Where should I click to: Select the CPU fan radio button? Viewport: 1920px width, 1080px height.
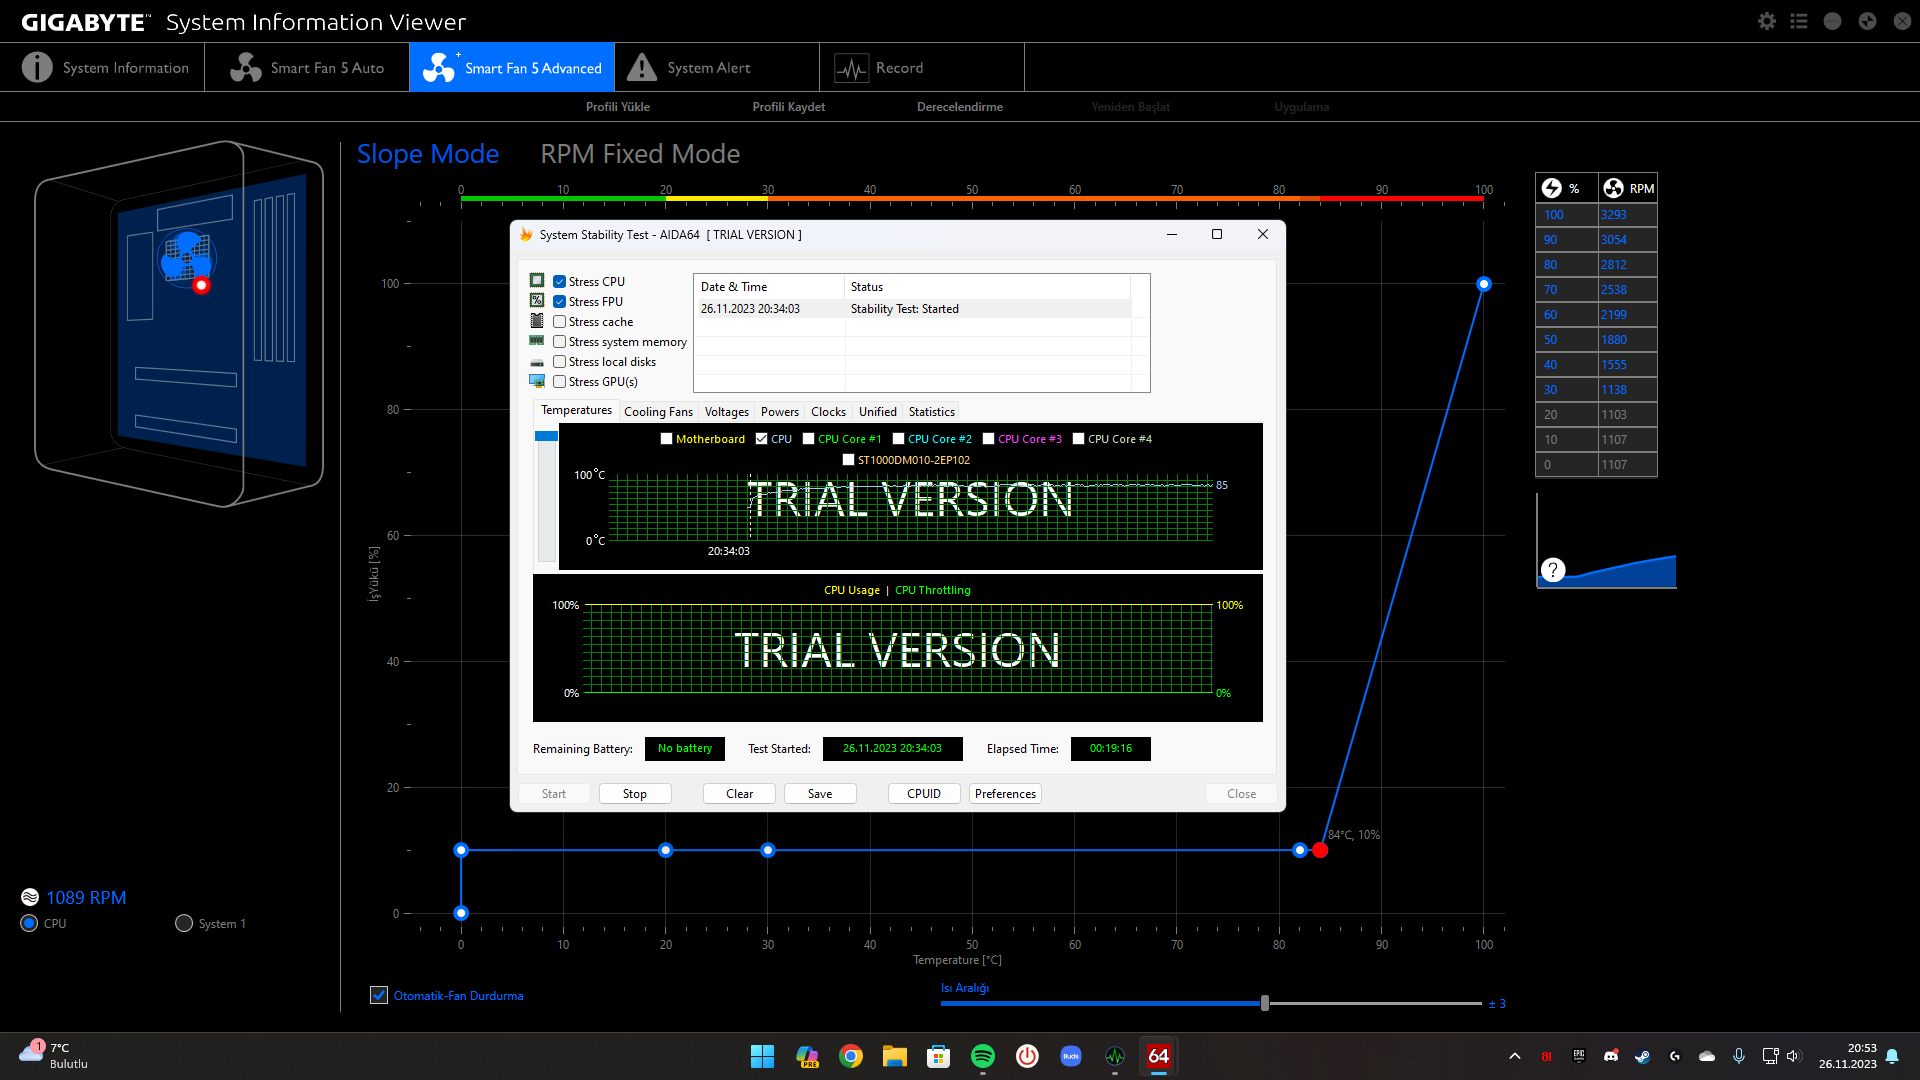pyautogui.click(x=29, y=923)
